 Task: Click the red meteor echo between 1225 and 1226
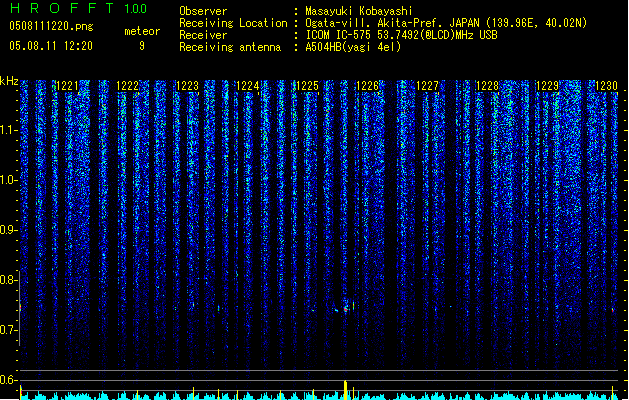(x=345, y=310)
